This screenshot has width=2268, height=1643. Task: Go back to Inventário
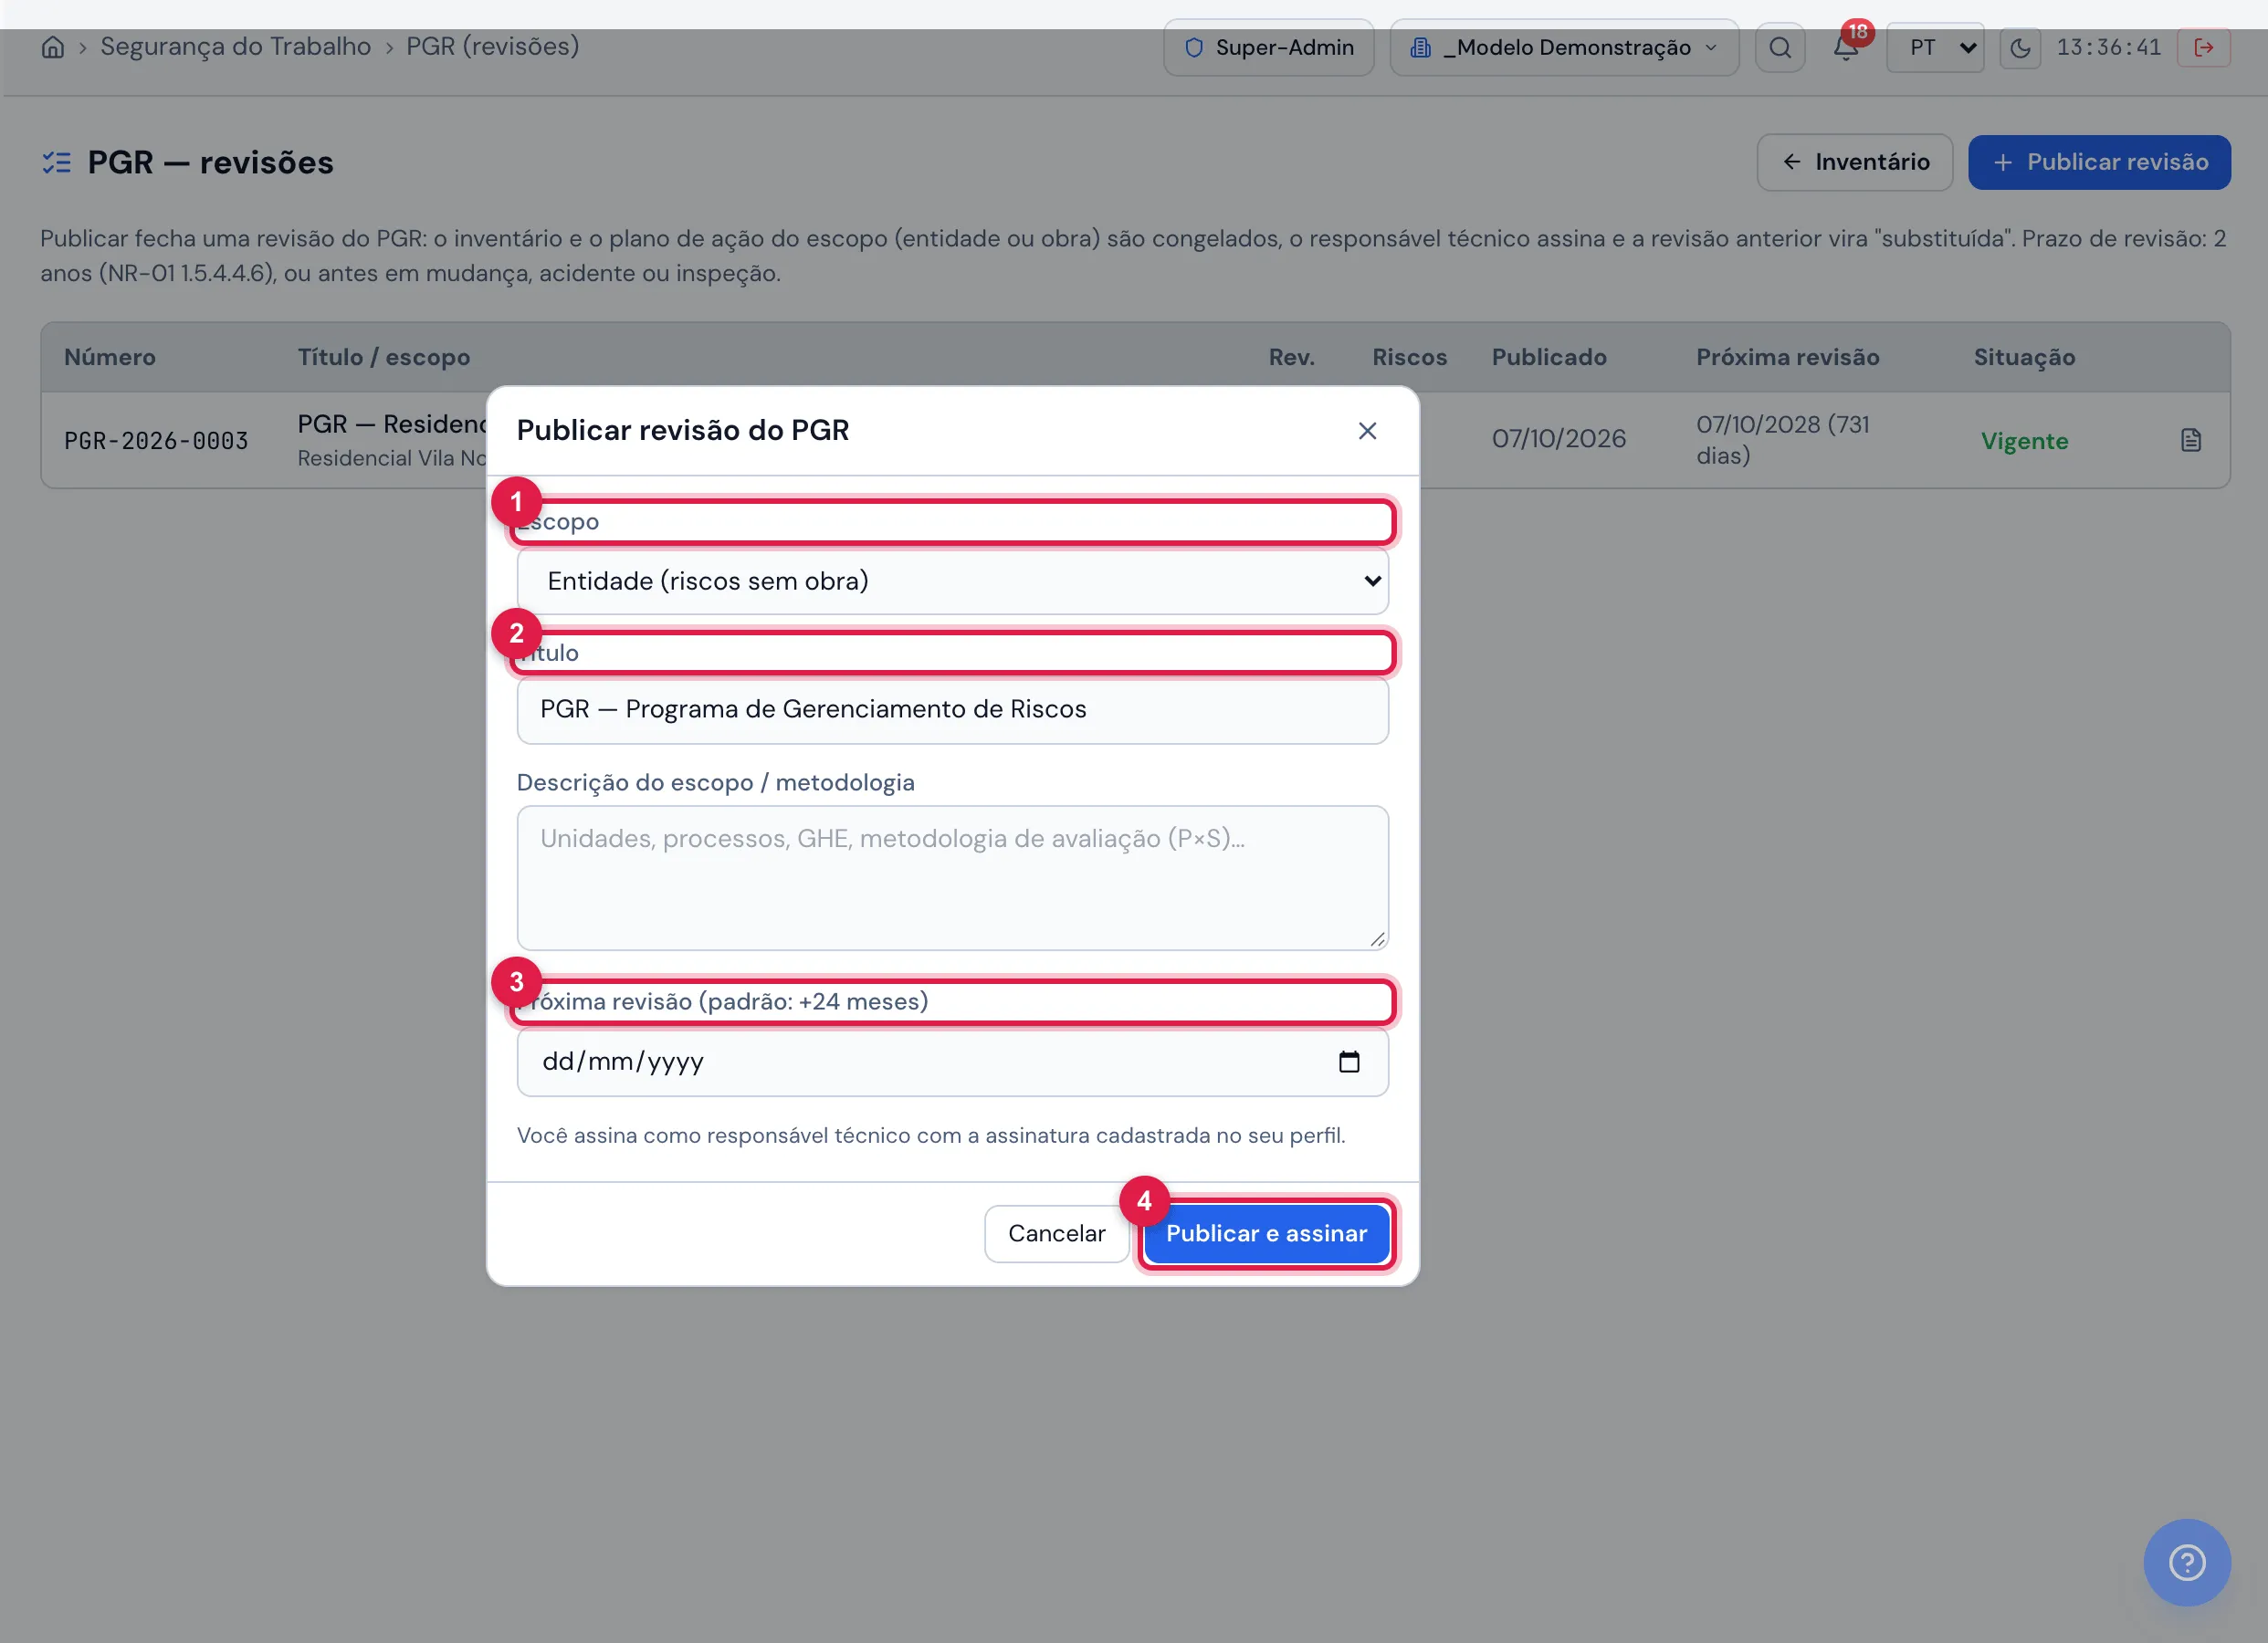pyautogui.click(x=1855, y=162)
